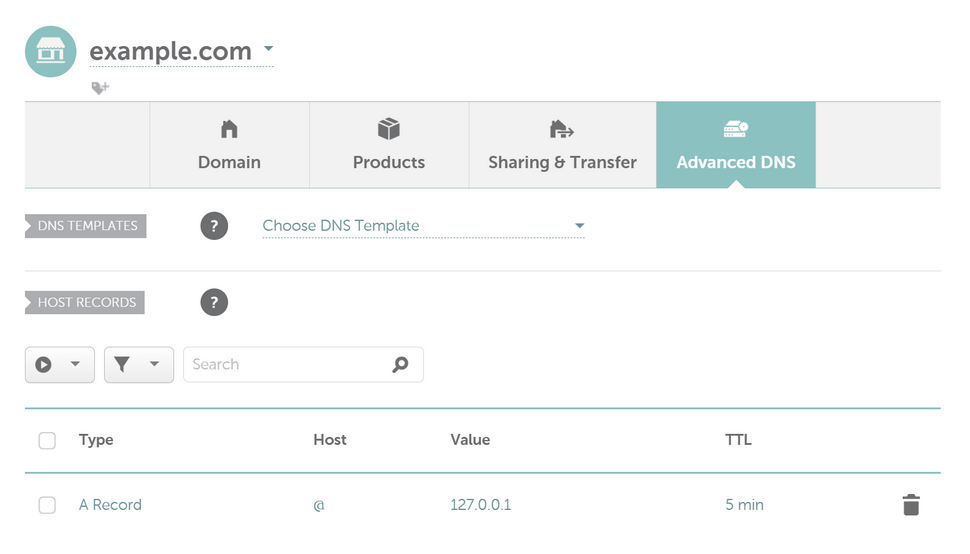
Task: Select the example.com domain name
Action: coord(171,51)
